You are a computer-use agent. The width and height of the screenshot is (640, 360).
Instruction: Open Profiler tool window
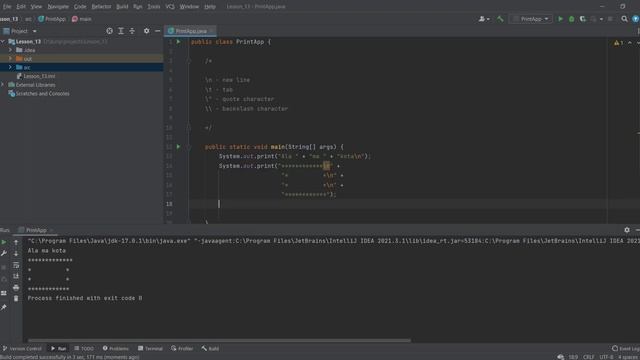[x=182, y=349]
